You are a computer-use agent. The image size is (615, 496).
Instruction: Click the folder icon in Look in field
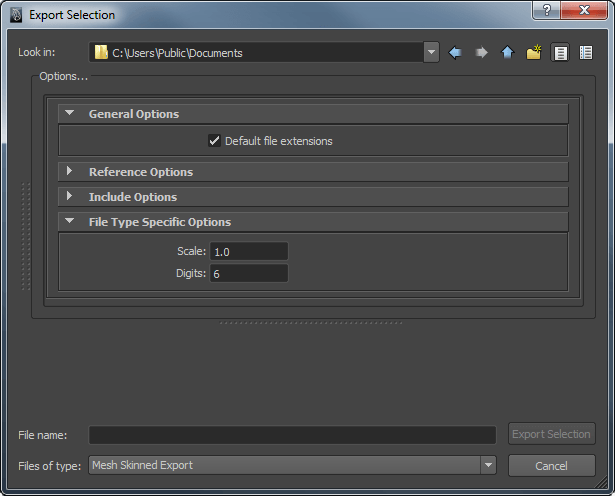(101, 52)
